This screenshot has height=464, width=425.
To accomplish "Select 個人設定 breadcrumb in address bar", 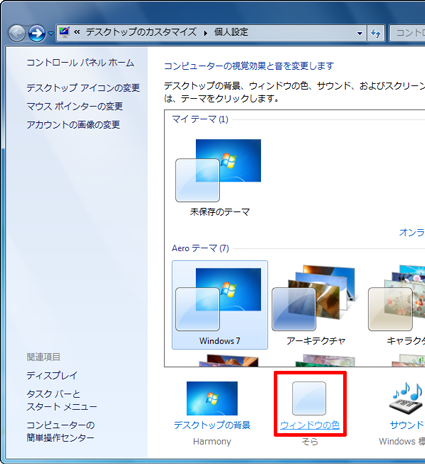I will [231, 32].
